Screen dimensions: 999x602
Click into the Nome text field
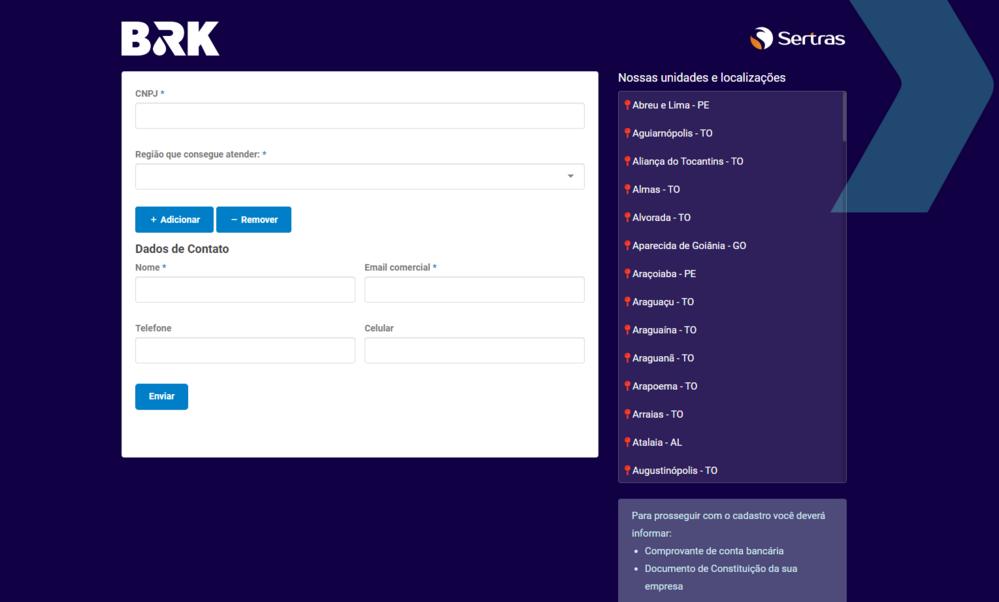(x=245, y=290)
